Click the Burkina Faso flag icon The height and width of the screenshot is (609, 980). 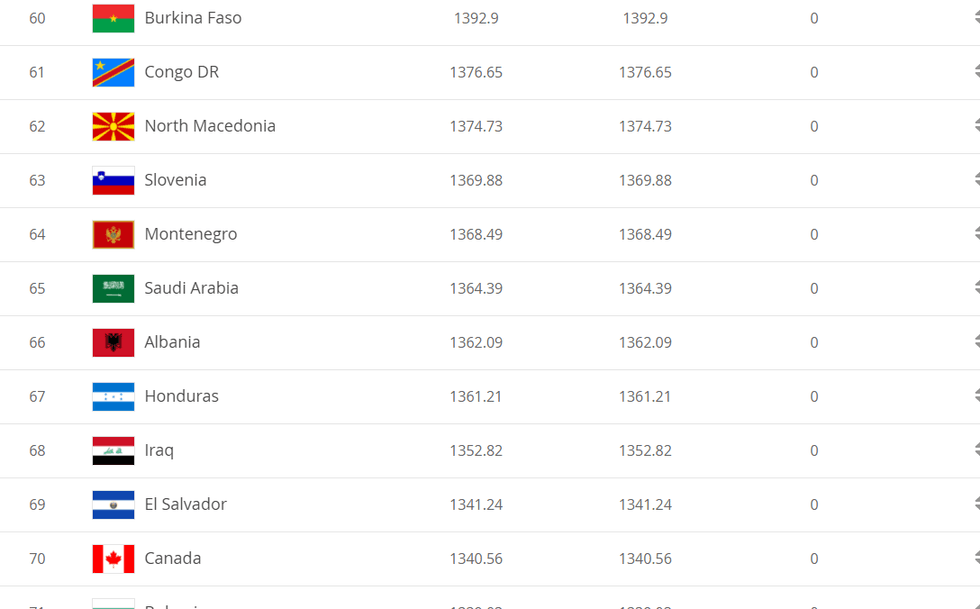113,18
